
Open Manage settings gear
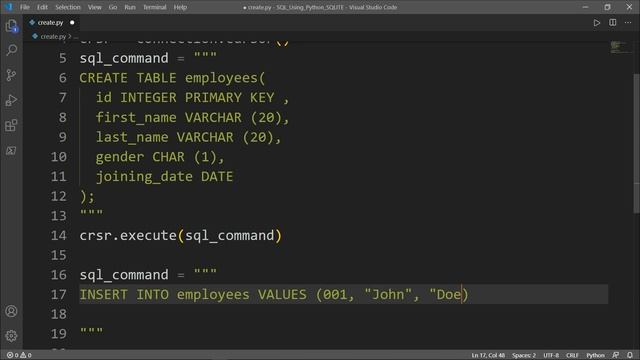11,336
